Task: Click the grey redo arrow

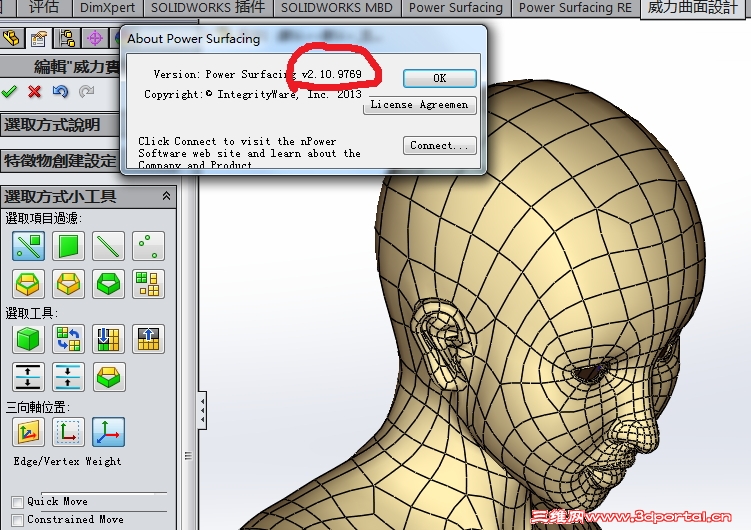Action: point(87,91)
